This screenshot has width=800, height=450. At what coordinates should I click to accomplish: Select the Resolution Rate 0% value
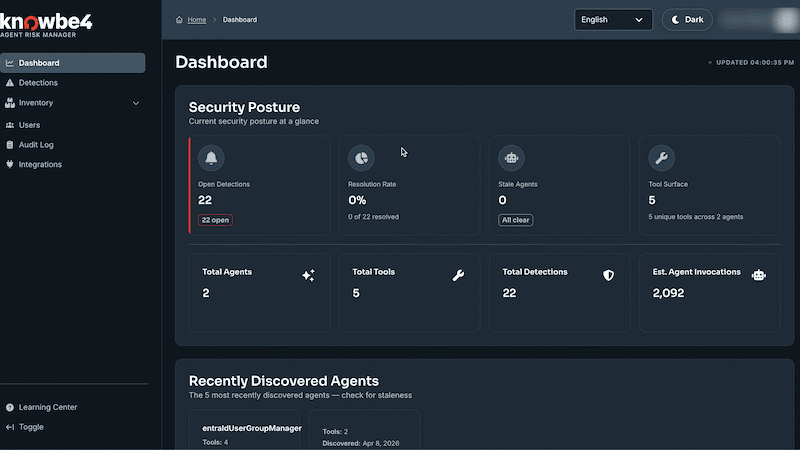tap(357, 200)
